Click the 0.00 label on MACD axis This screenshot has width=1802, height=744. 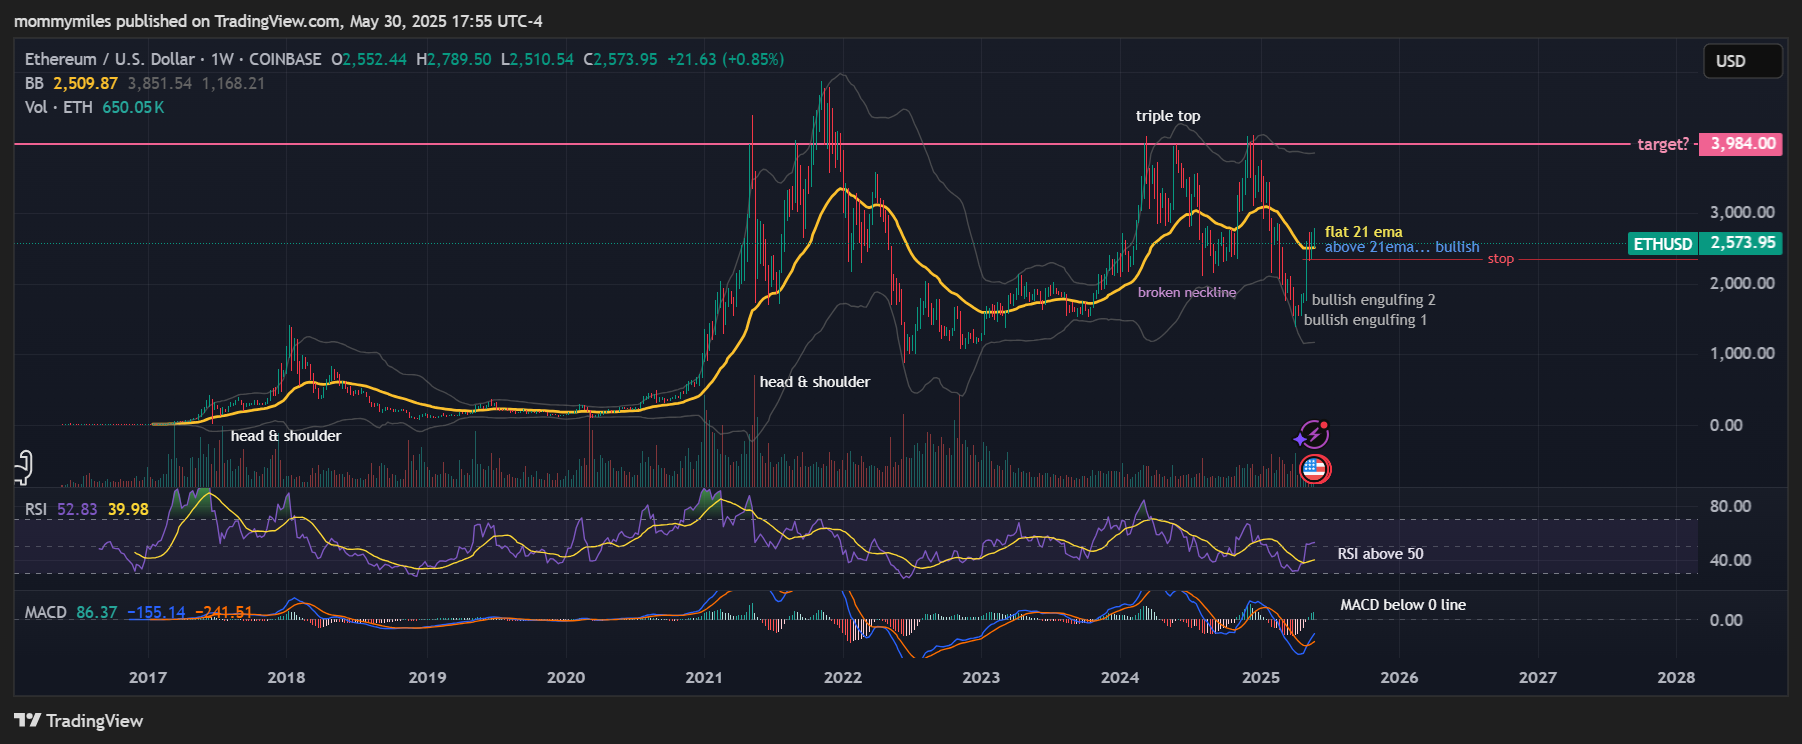1726,620
